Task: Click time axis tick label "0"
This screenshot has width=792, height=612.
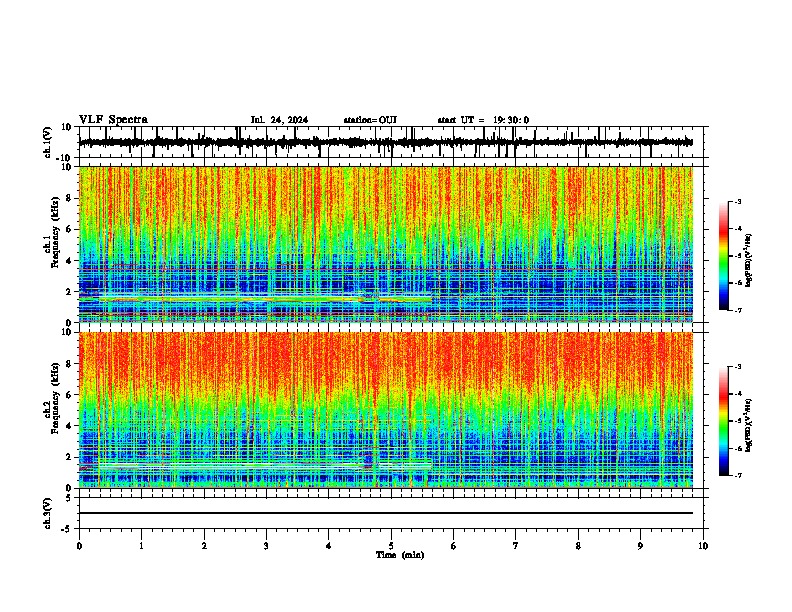Action: point(79,546)
